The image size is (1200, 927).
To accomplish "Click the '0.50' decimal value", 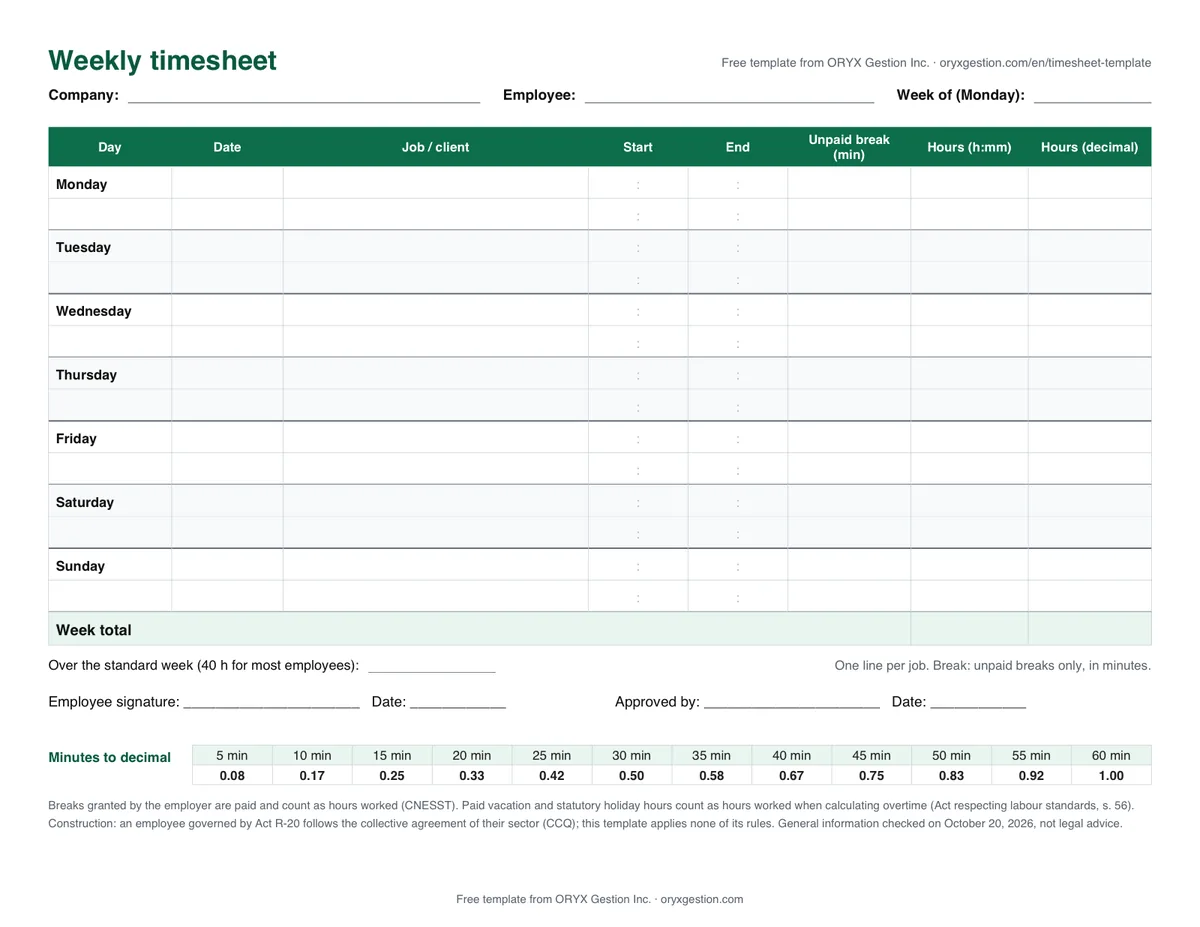I will click(632, 776).
